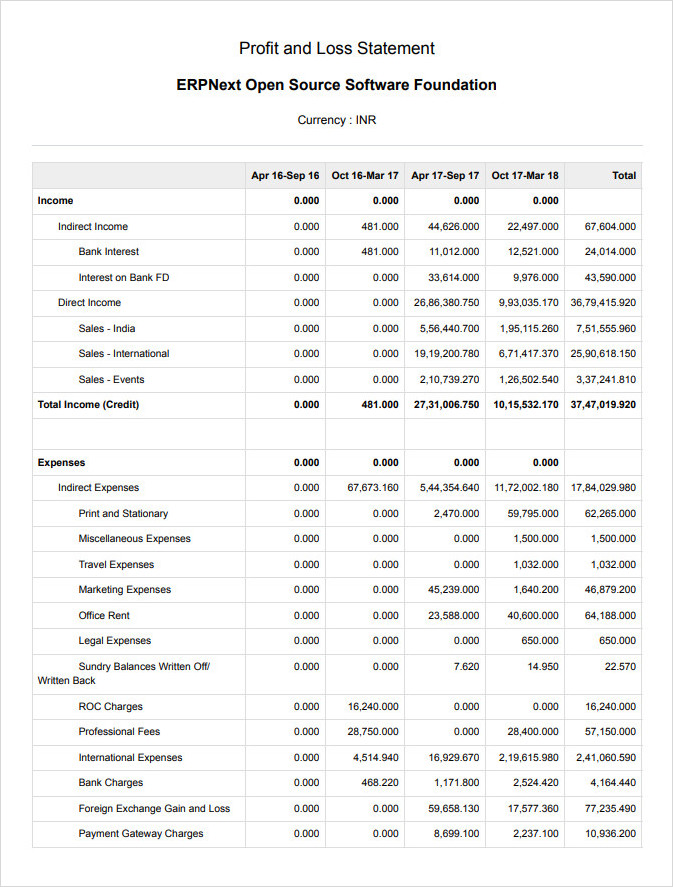The image size is (673, 887).
Task: Click the Total column header
Action: point(624,176)
